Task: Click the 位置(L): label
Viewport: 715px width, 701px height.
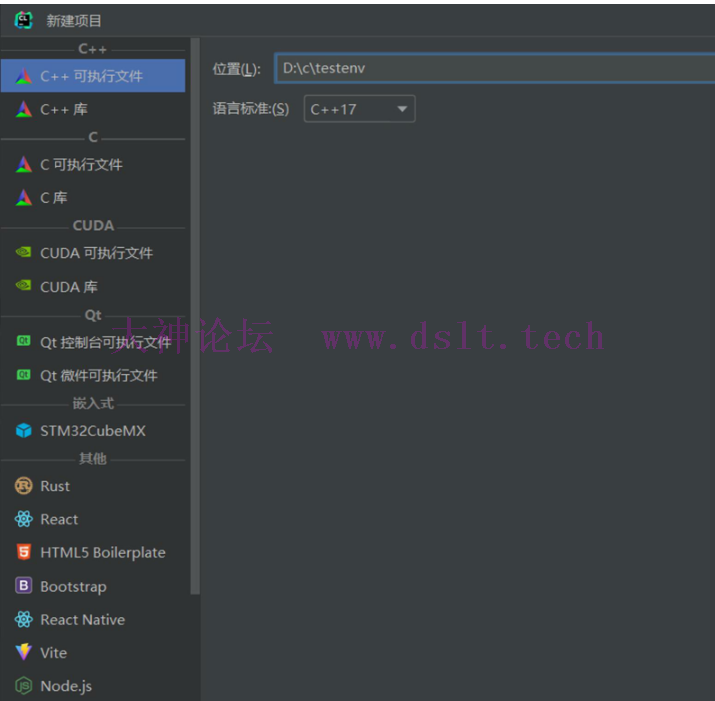Action: (x=237, y=69)
